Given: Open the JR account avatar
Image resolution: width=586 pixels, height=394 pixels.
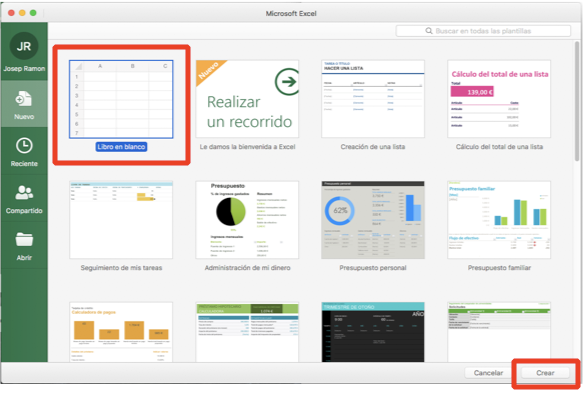Looking at the screenshot, I should (x=24, y=46).
